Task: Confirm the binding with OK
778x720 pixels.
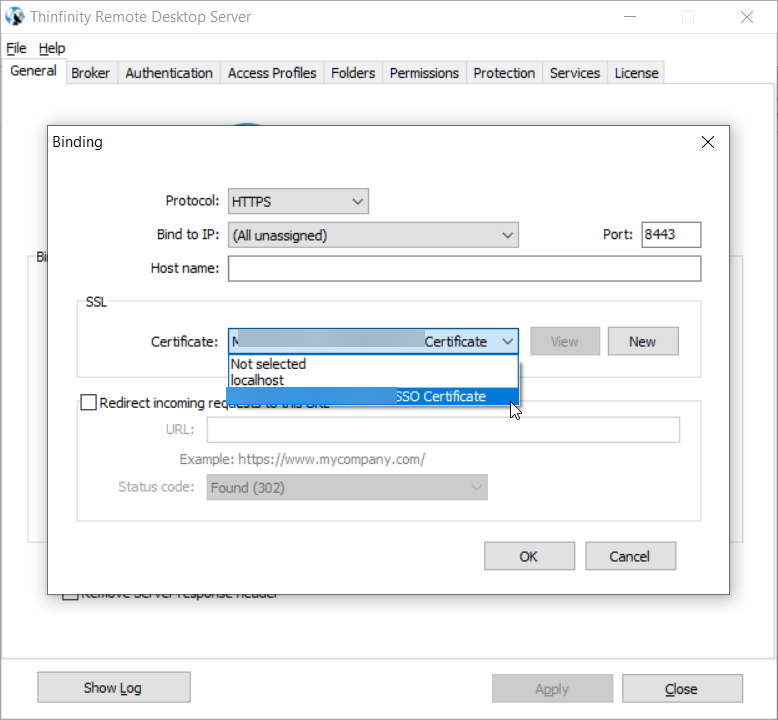Action: click(x=529, y=556)
